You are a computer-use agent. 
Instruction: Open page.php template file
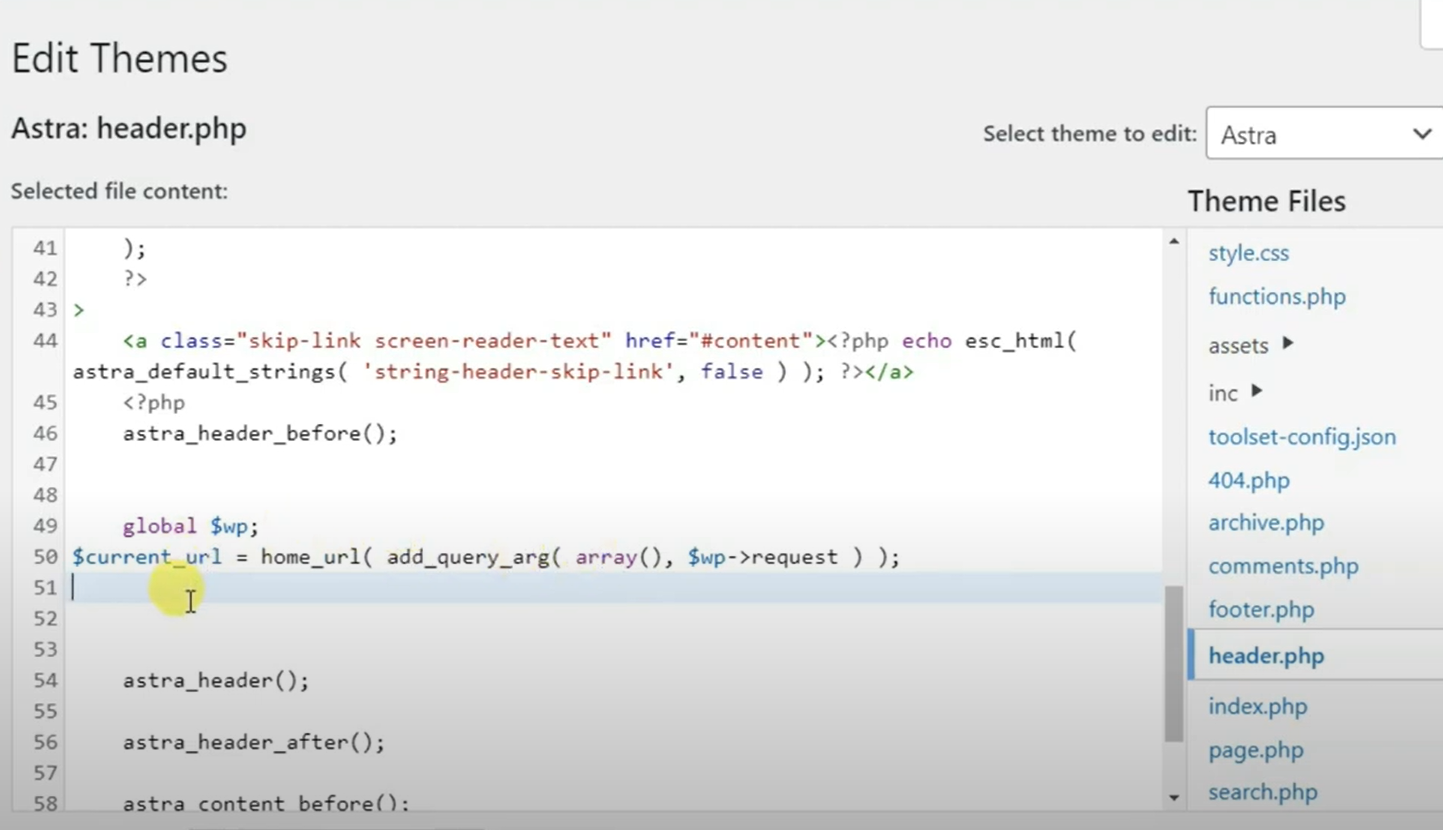1255,750
